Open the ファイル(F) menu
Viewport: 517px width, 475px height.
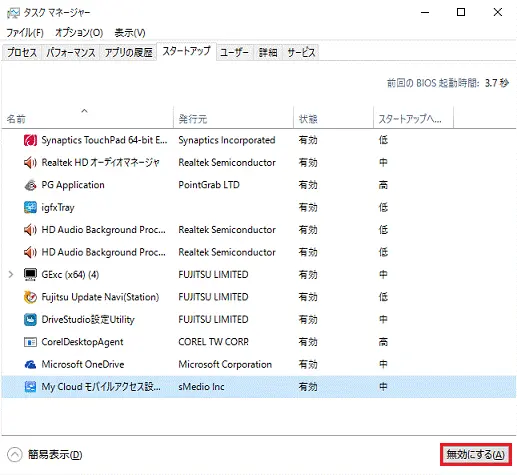(25, 33)
